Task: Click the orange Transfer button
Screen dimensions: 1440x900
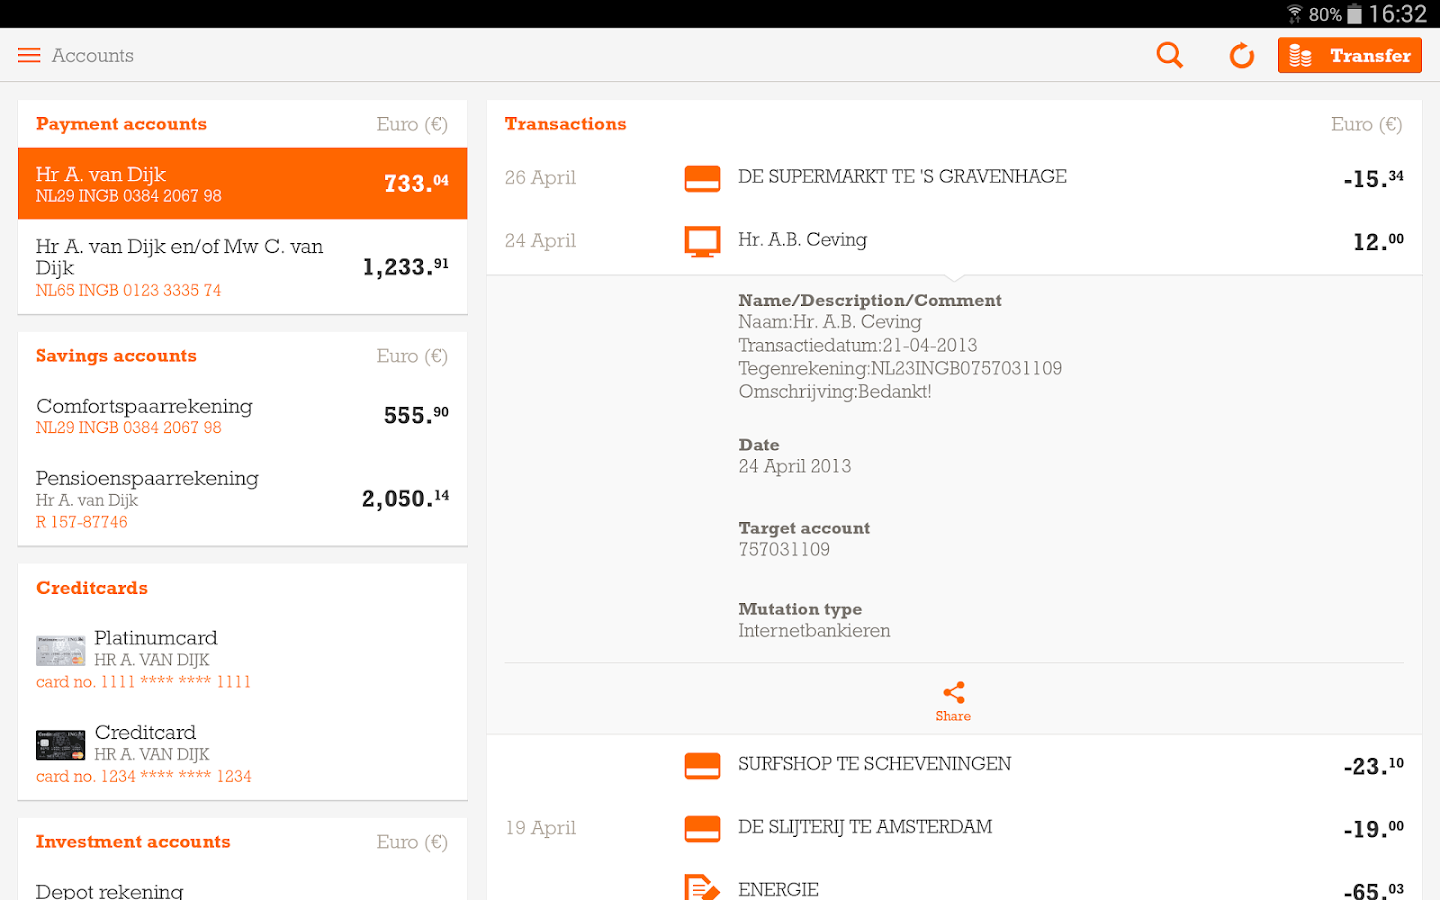Action: click(1349, 55)
